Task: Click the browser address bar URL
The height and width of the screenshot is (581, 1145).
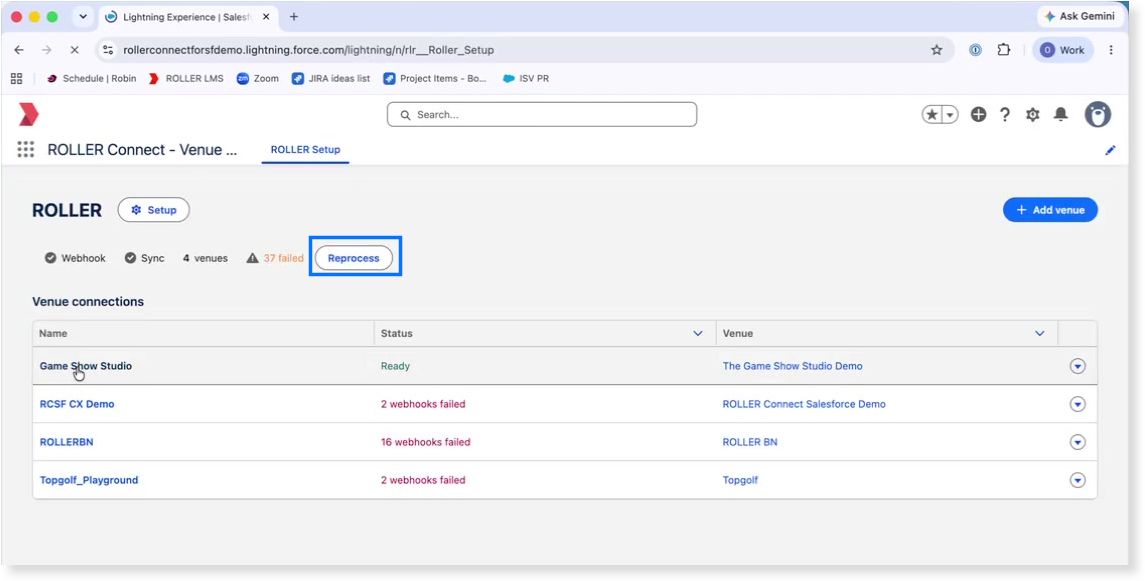Action: click(x=308, y=50)
